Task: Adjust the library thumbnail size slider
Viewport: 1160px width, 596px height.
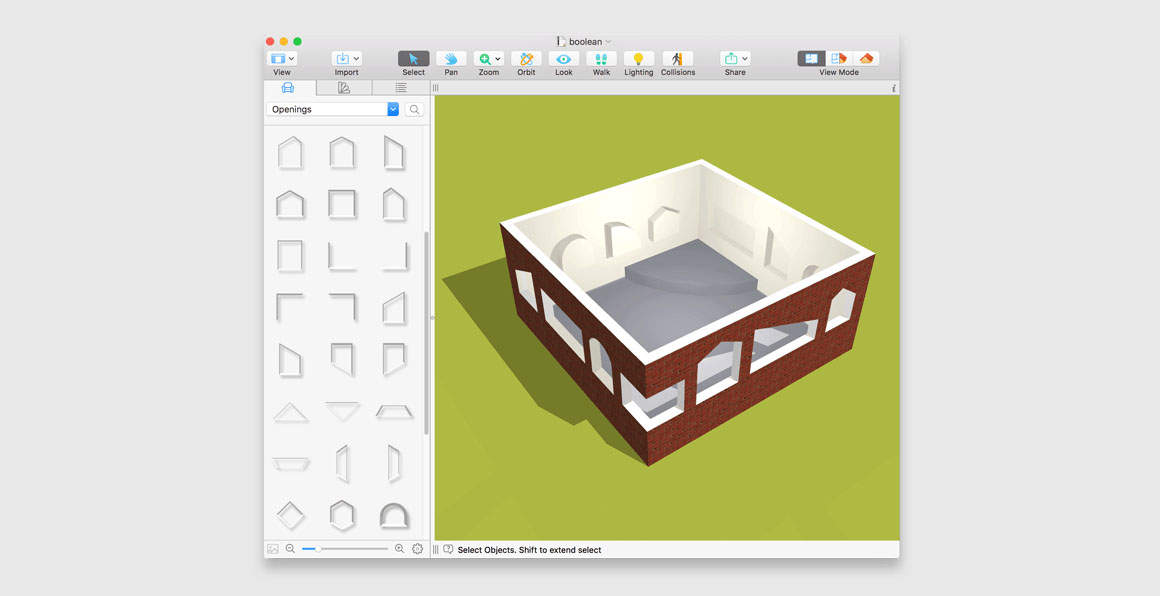Action: point(345,549)
